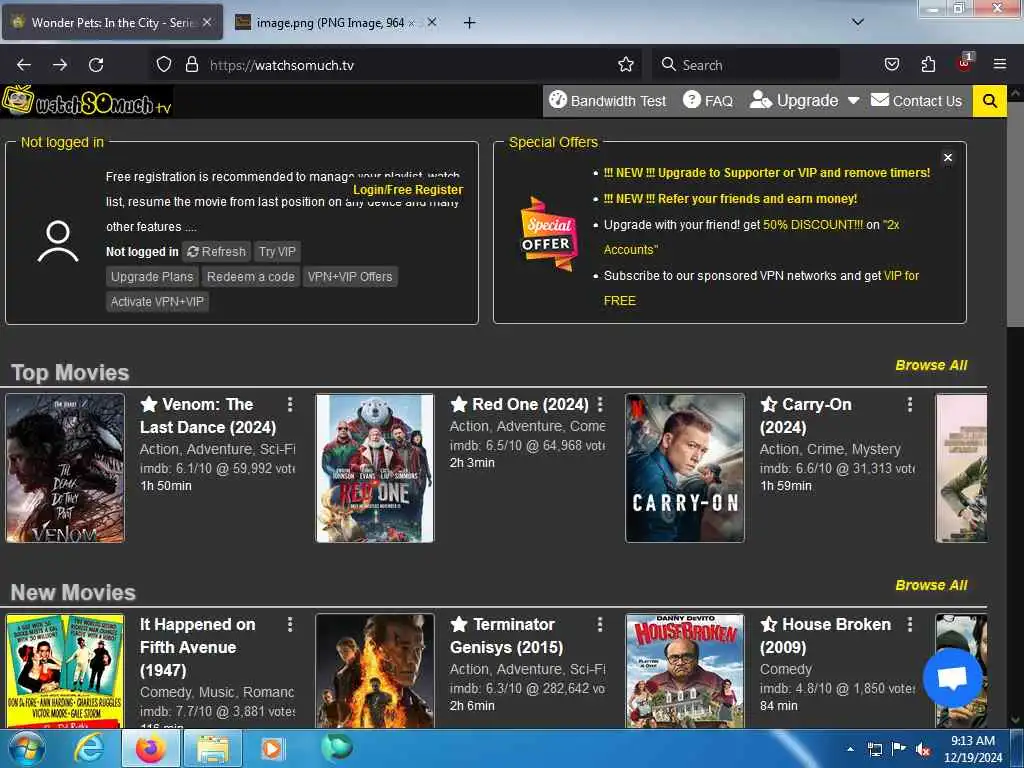Click the Try VIP button

(277, 251)
